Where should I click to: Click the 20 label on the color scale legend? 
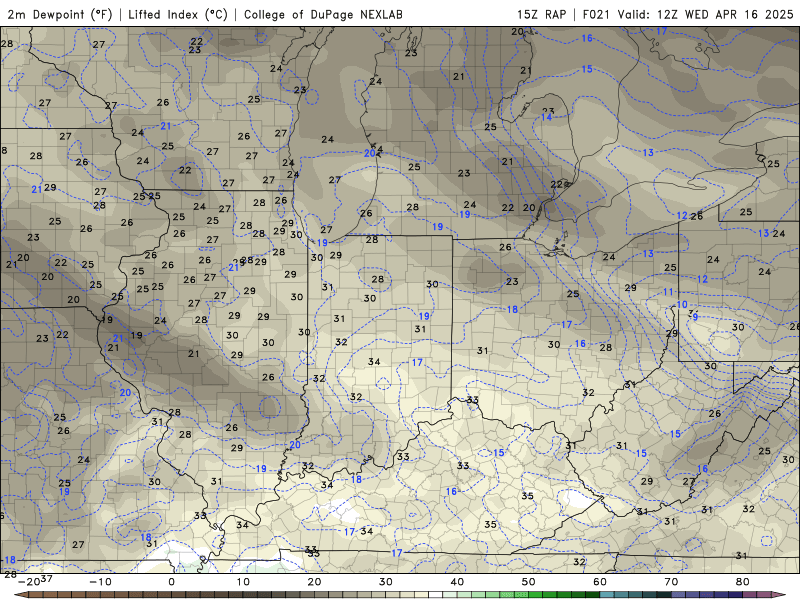[x=314, y=582]
